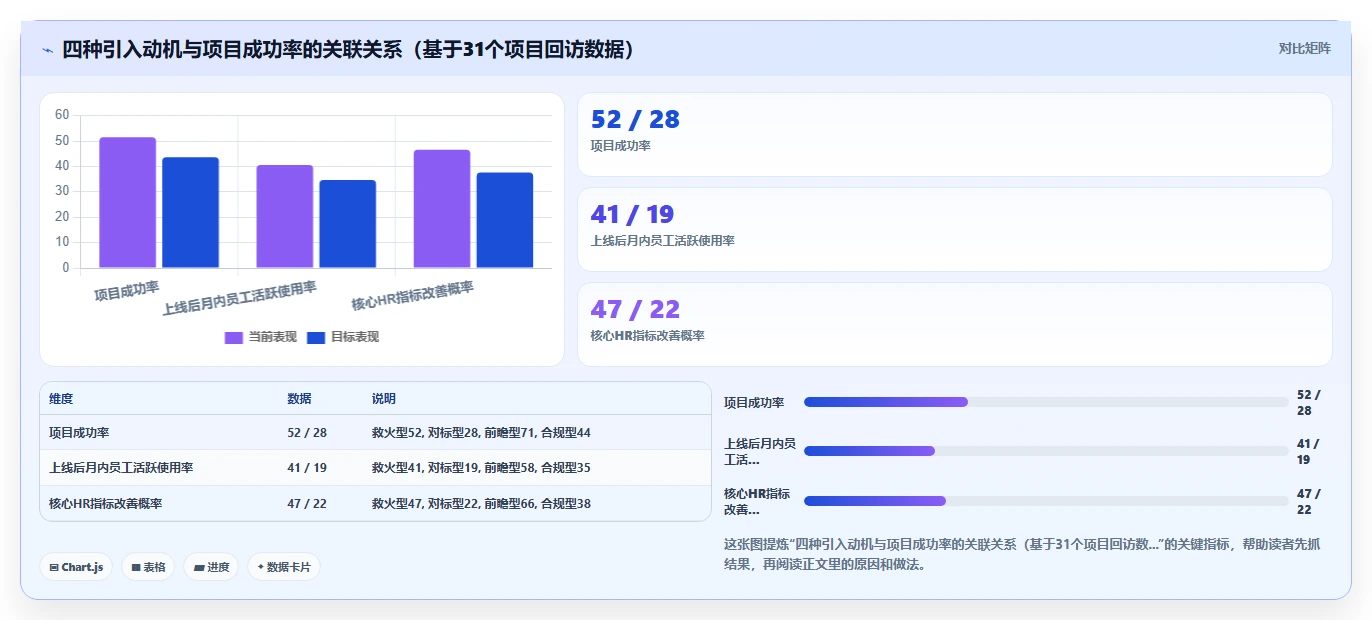Click the chart's 项目成功率 x-axis label
Screen dimensions: 1372x620
click(127, 291)
